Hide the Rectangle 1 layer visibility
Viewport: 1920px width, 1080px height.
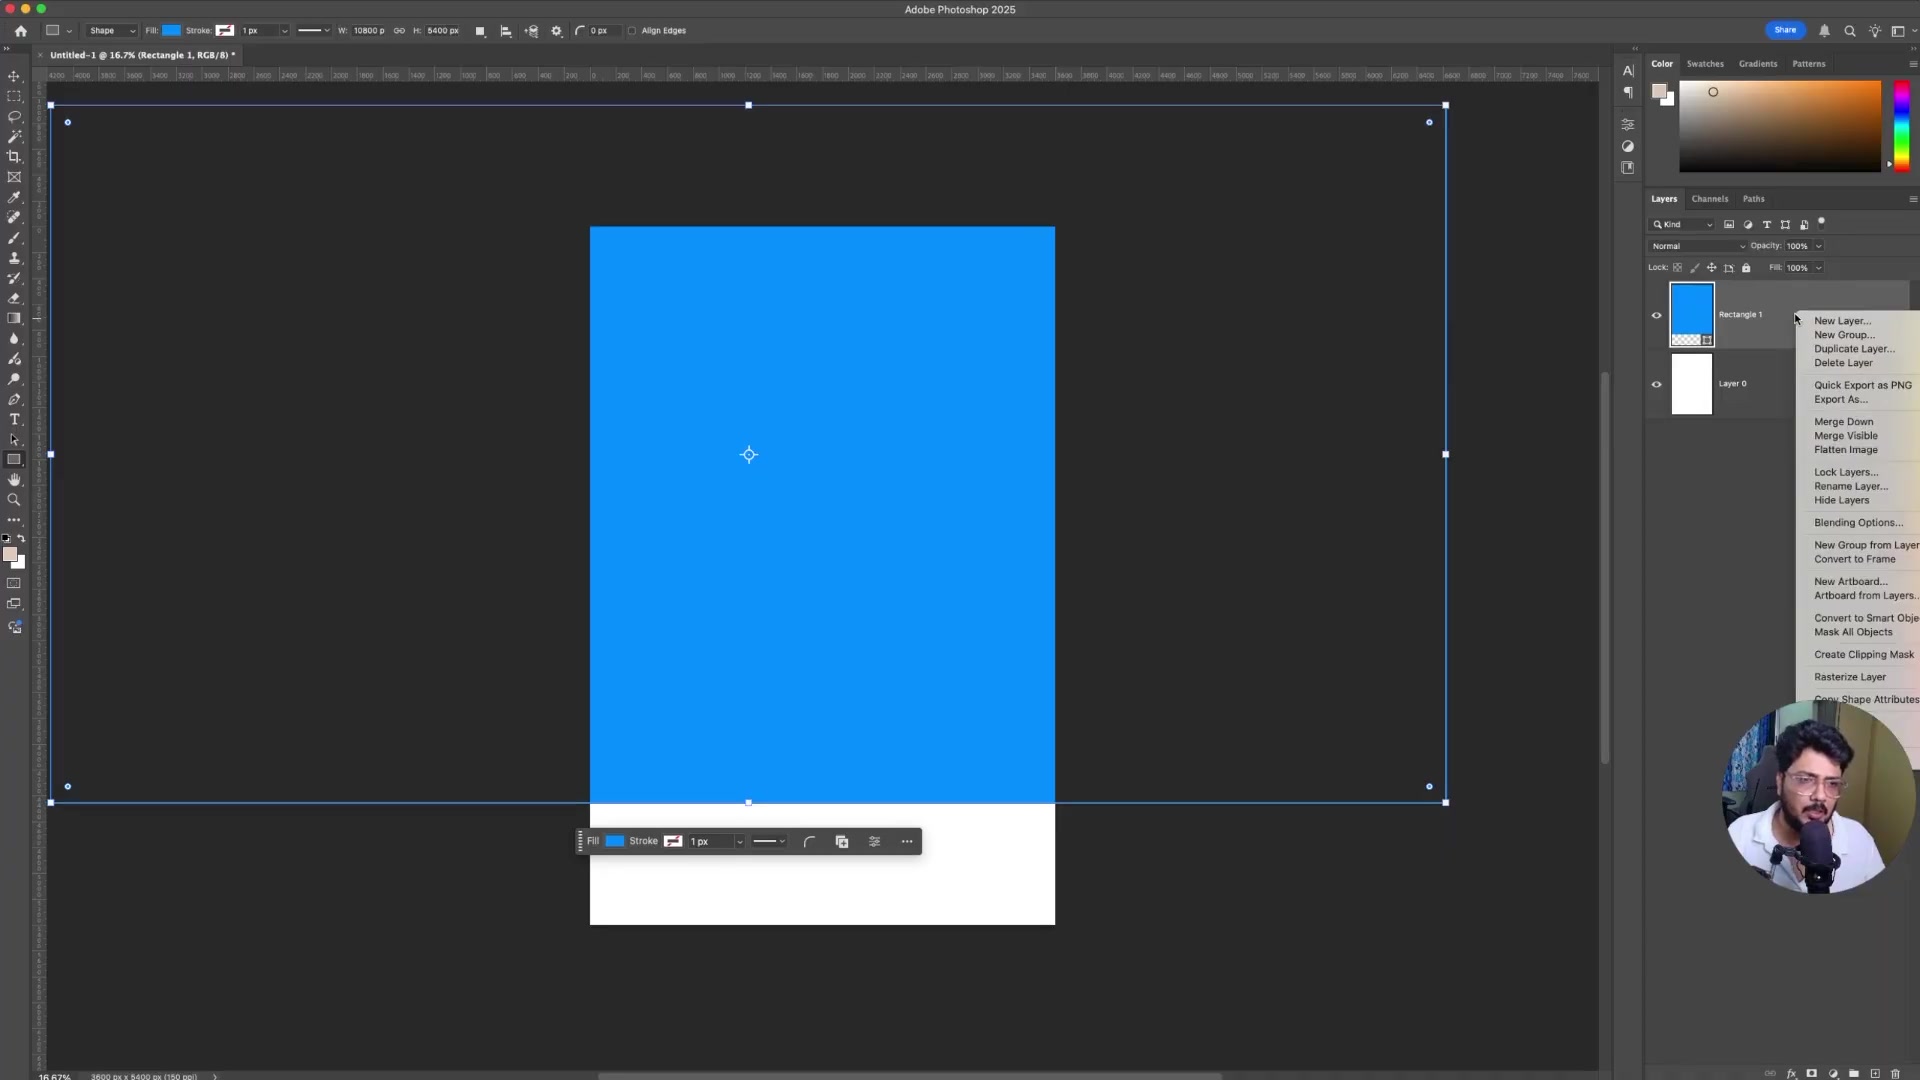(x=1656, y=315)
